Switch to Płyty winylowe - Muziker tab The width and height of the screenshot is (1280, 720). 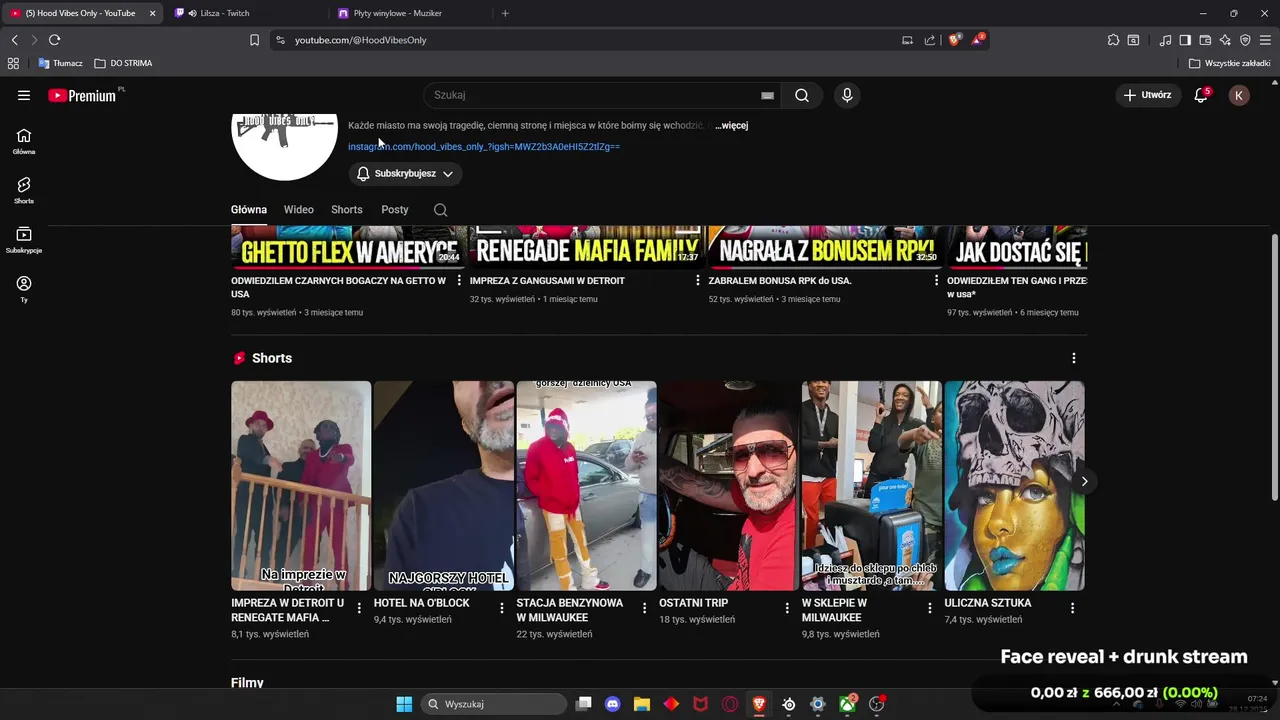[410, 13]
